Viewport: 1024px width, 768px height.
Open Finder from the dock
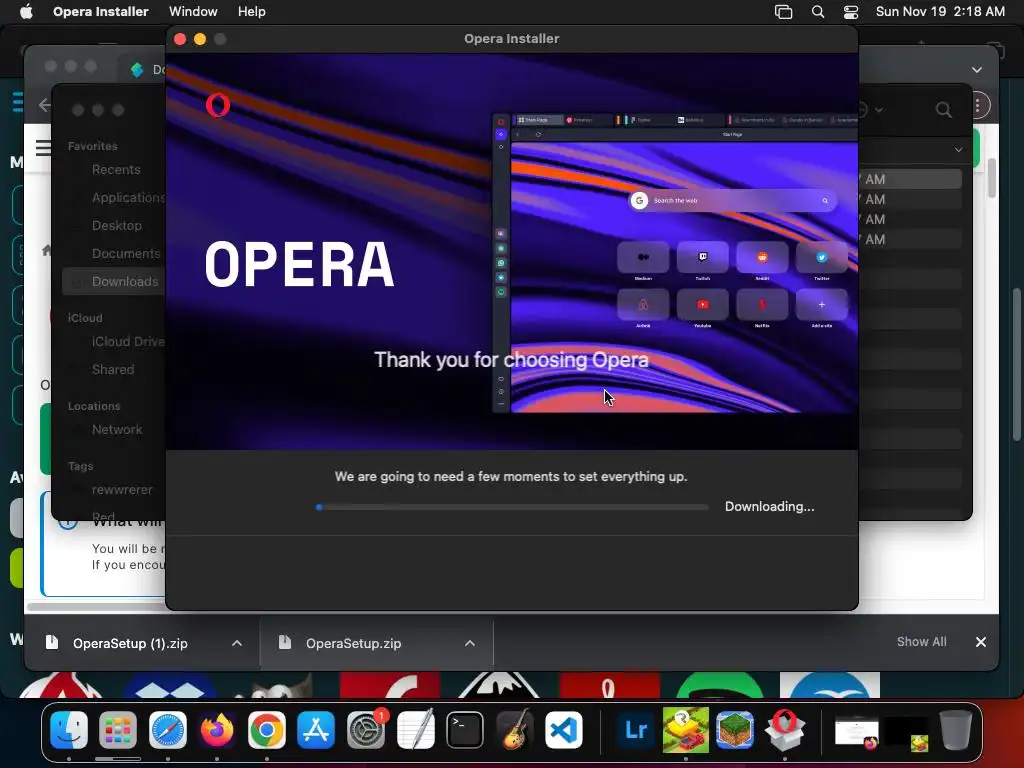click(x=69, y=729)
